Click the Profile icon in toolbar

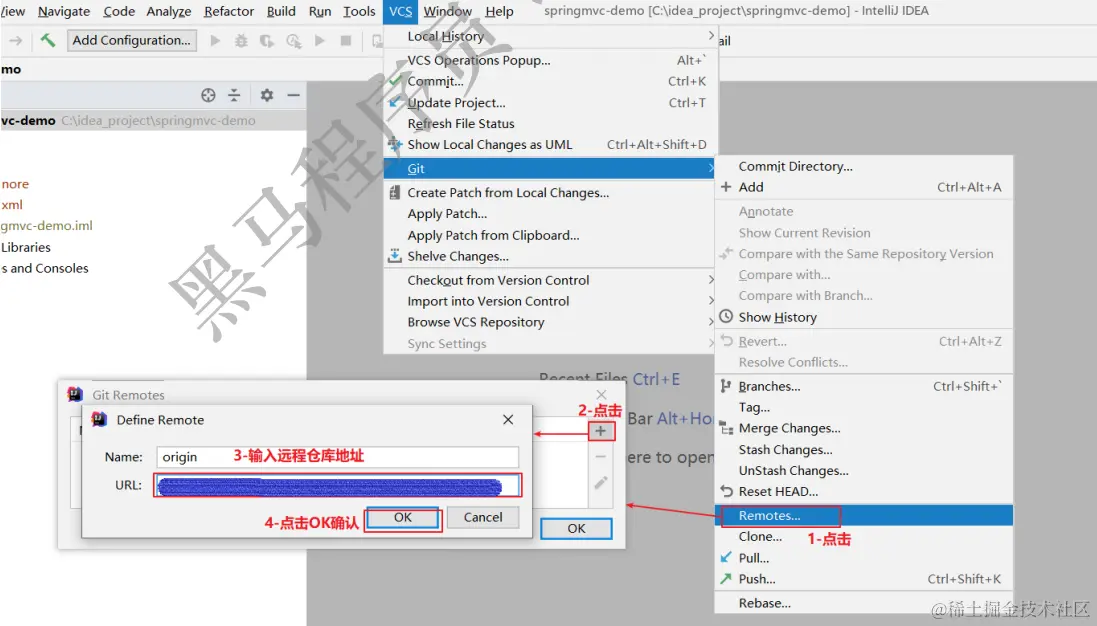coord(293,41)
